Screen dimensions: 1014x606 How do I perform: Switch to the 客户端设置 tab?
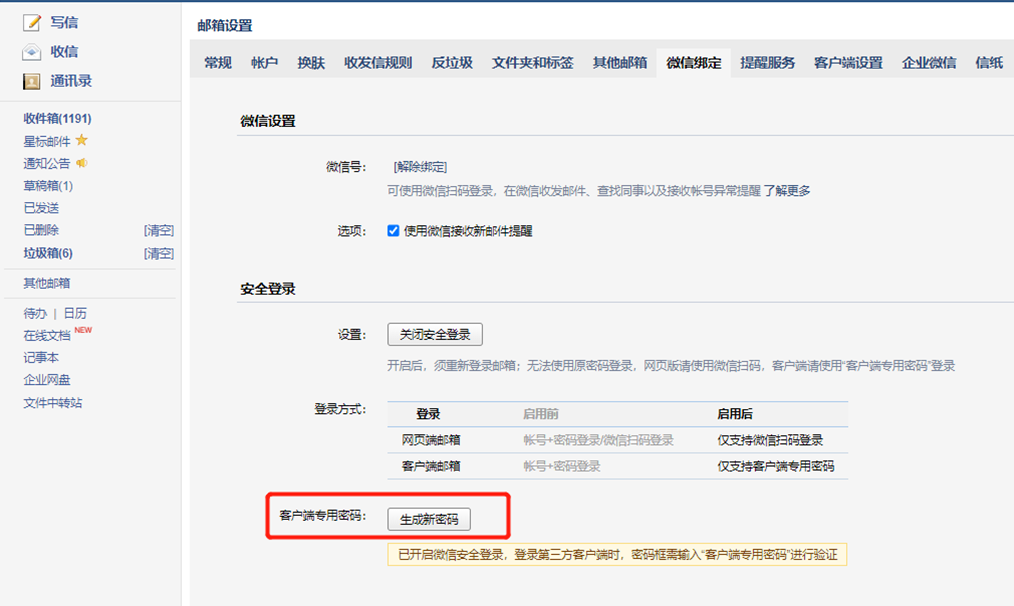tap(848, 63)
